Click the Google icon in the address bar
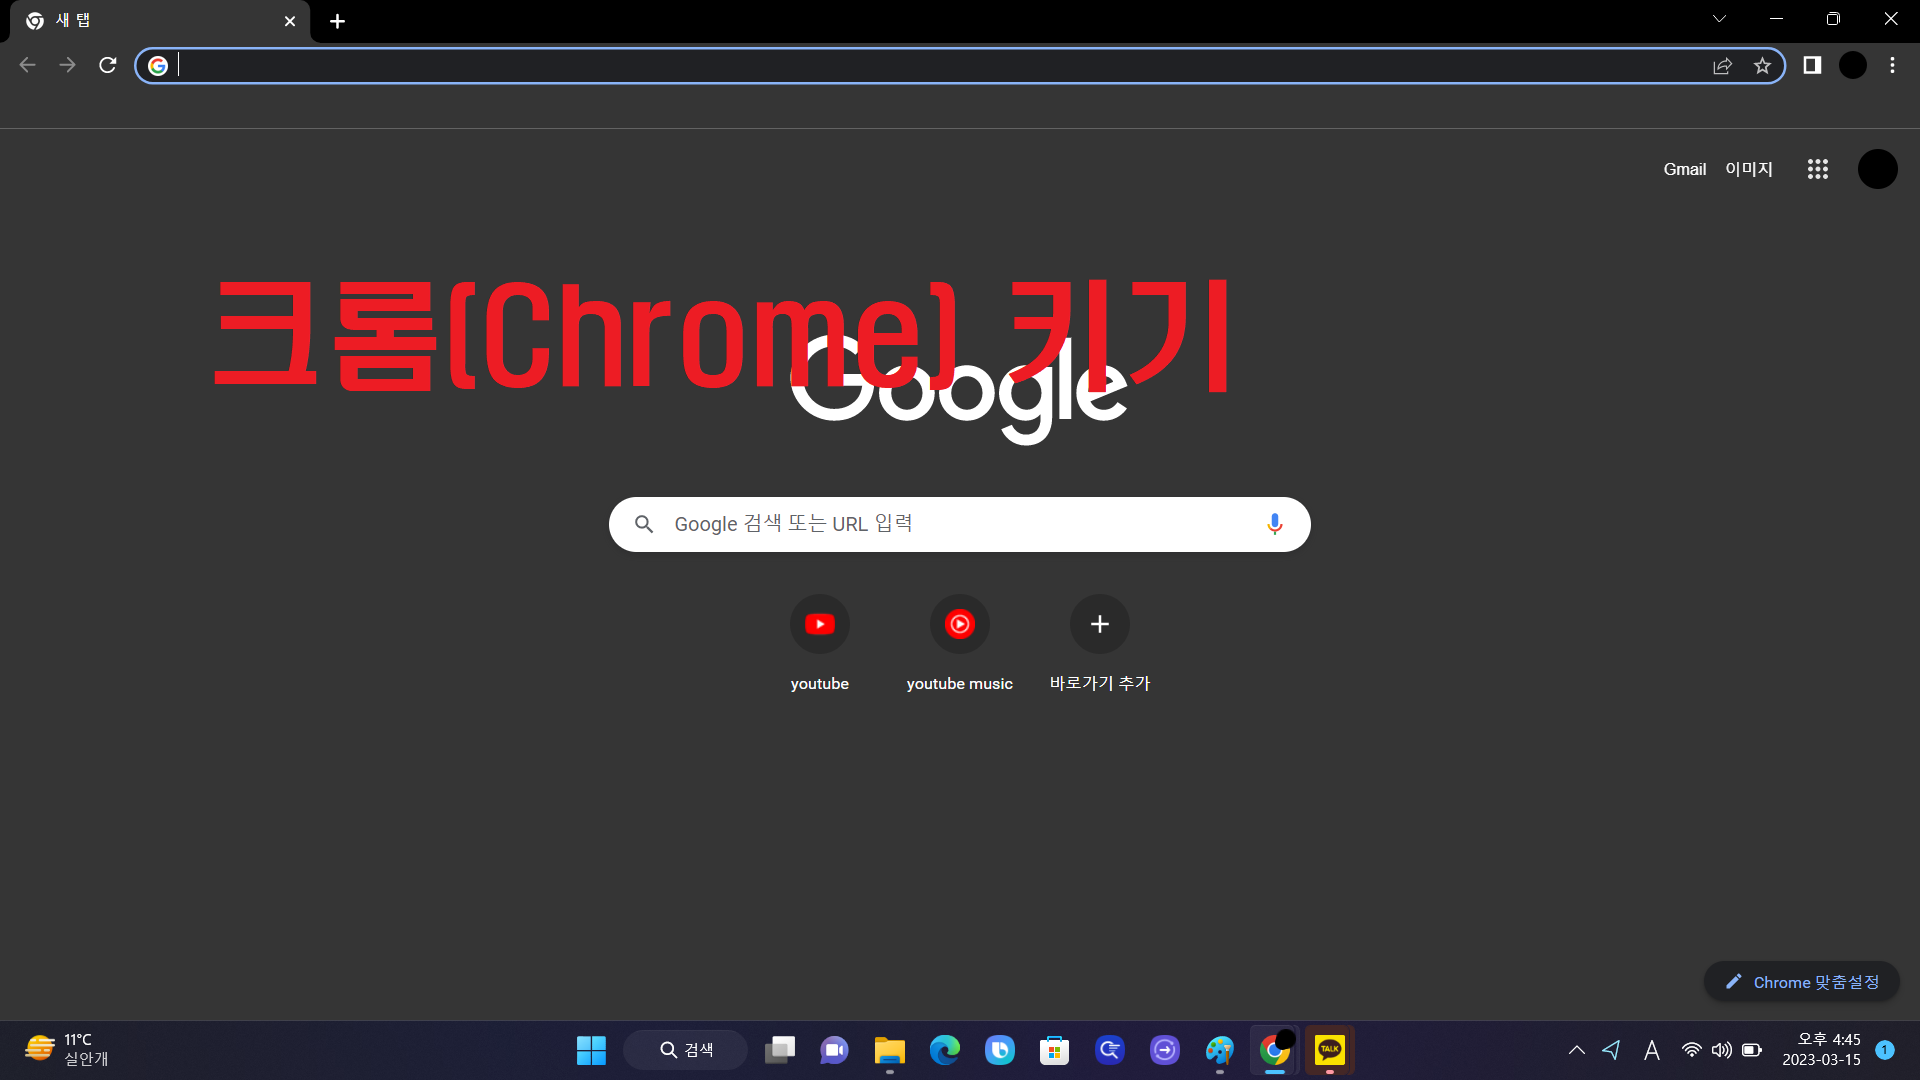The height and width of the screenshot is (1080, 1920). [x=158, y=66]
